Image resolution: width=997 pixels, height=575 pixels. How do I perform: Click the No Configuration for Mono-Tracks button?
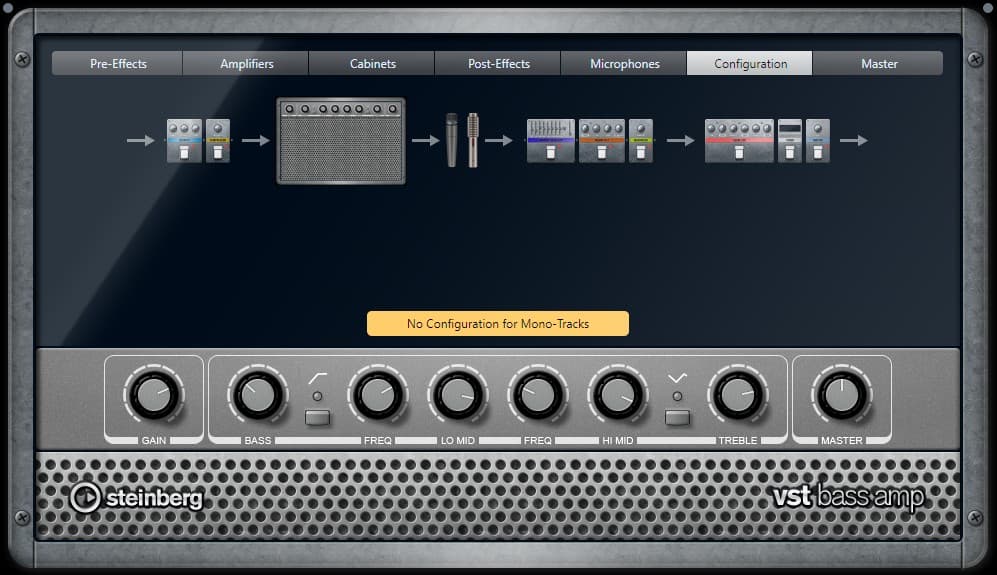497,324
